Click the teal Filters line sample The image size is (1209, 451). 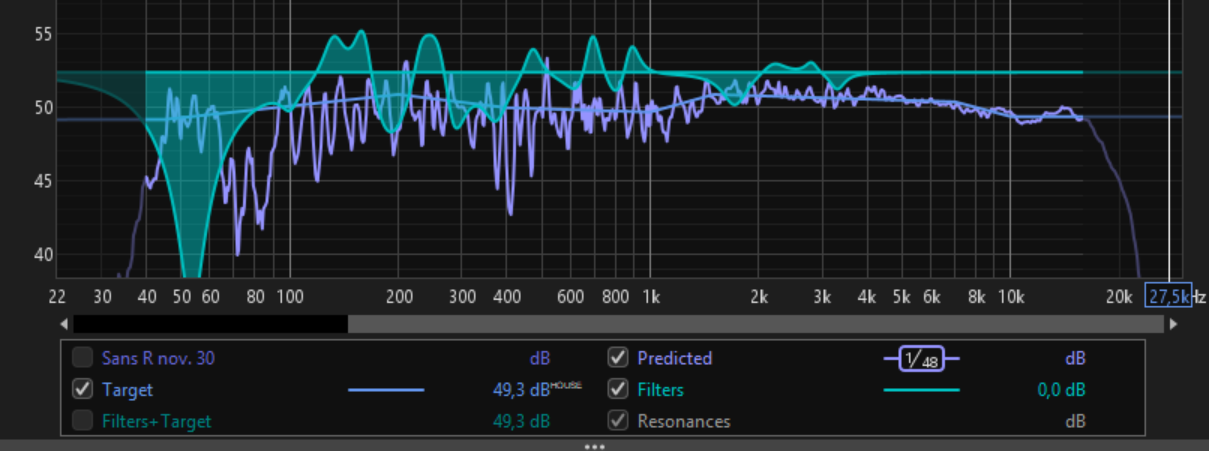coord(920,390)
